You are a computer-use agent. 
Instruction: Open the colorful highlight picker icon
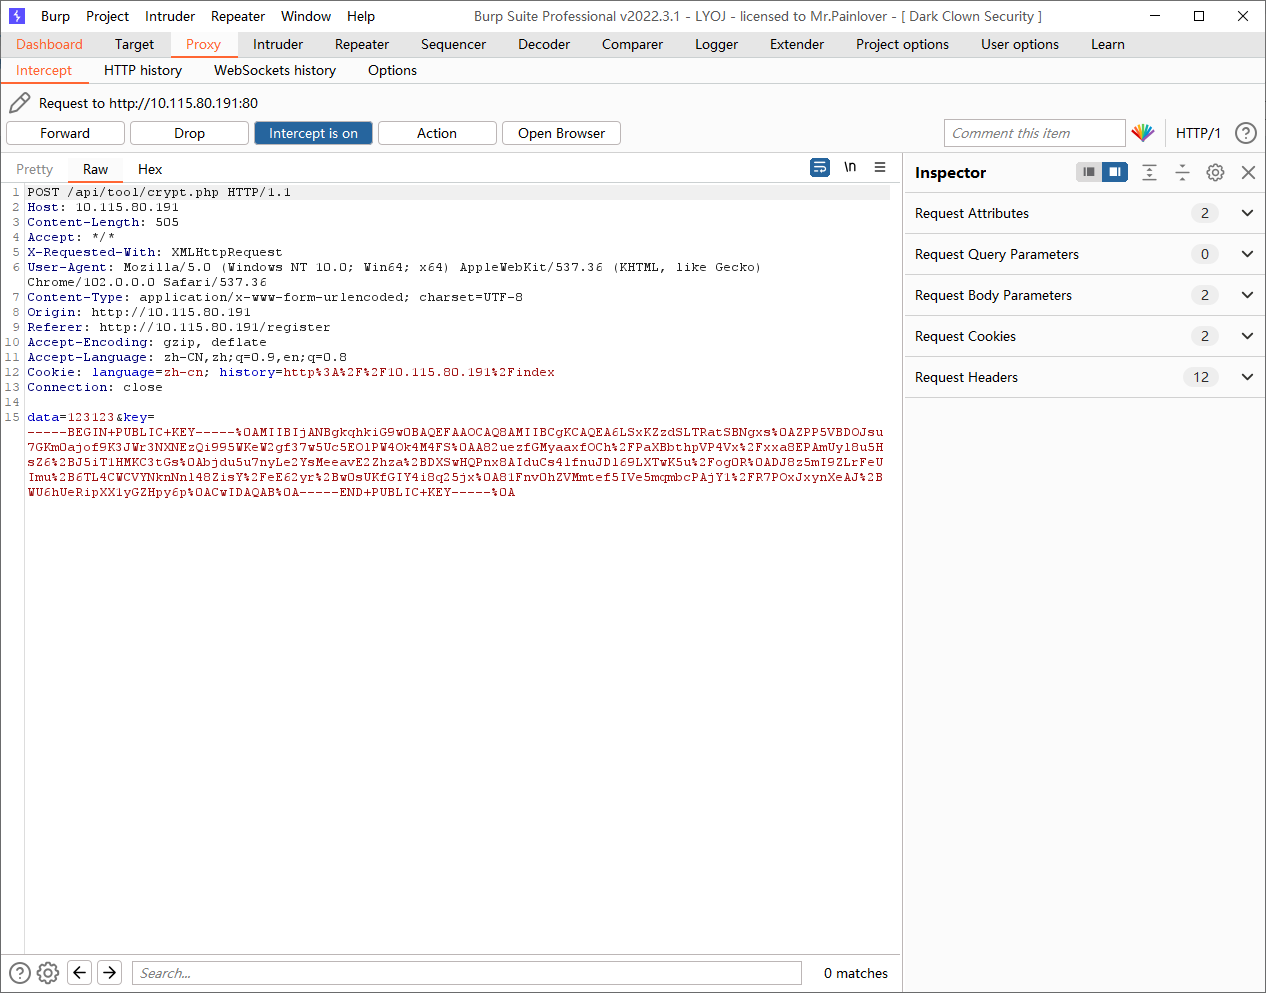(1143, 133)
